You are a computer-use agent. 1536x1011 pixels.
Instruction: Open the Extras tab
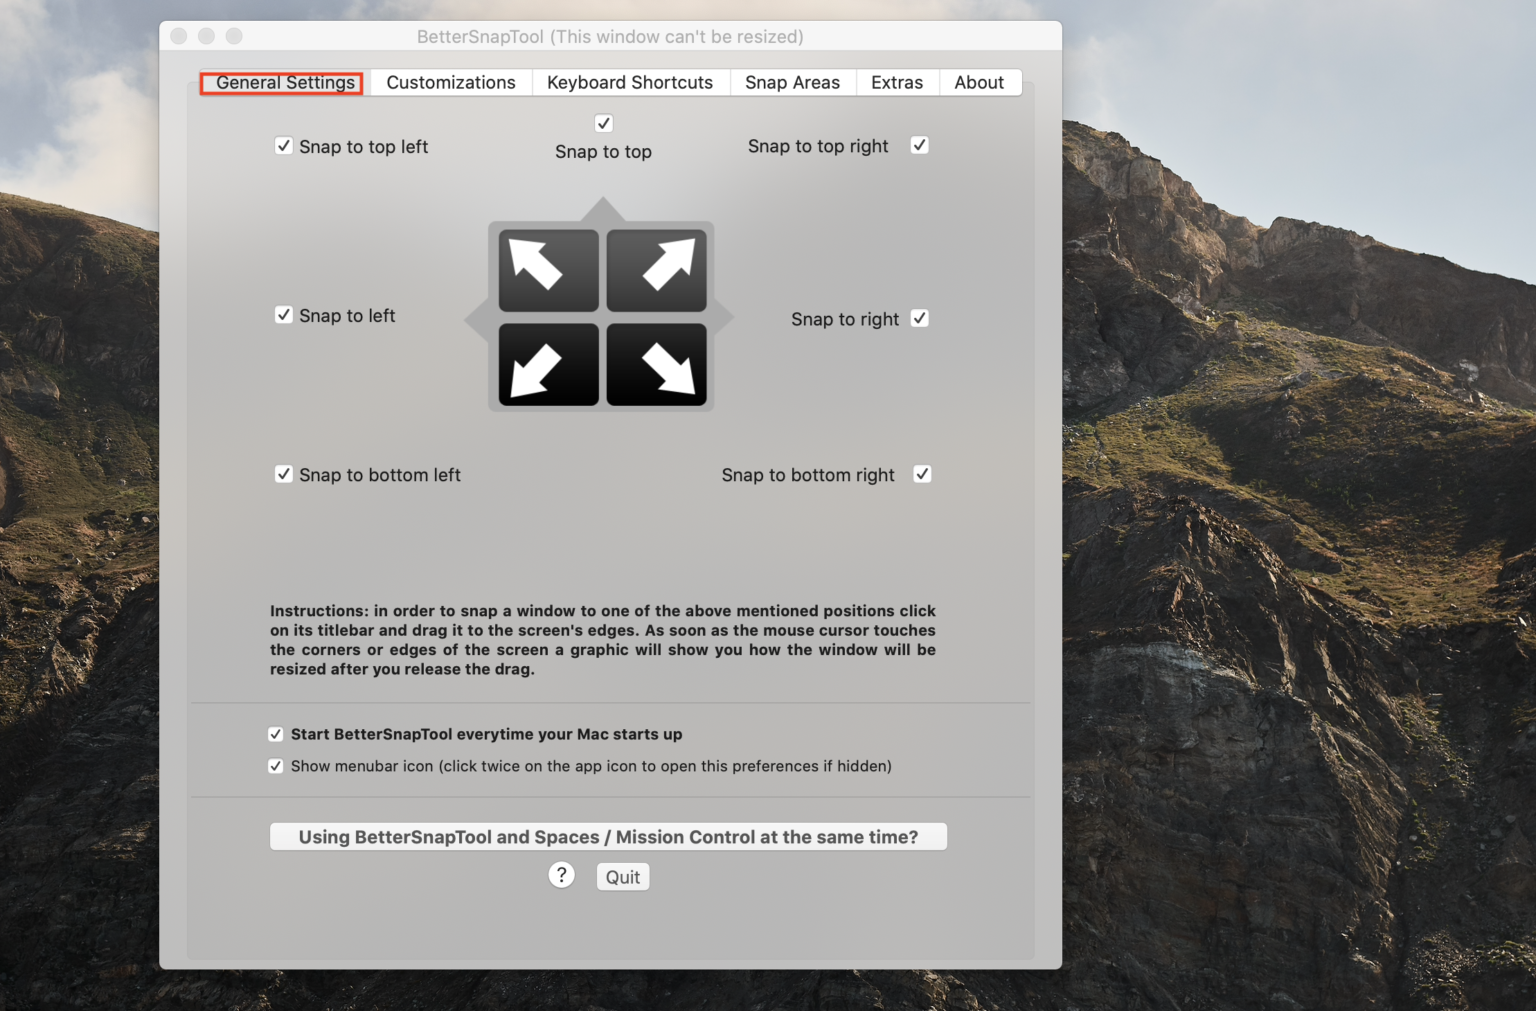897,82
